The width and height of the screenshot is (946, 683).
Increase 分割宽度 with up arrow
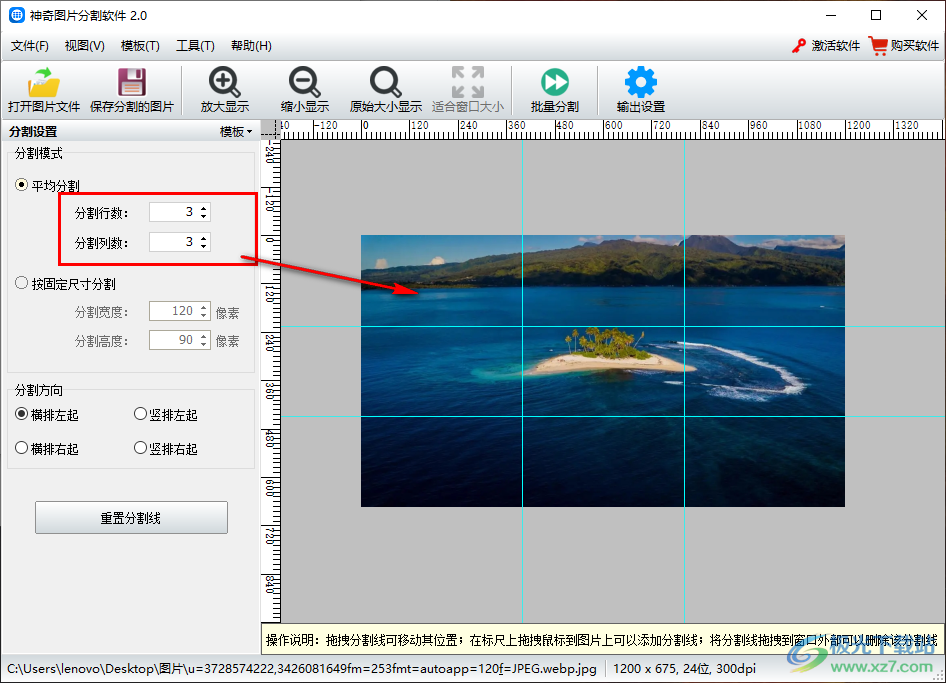point(204,307)
